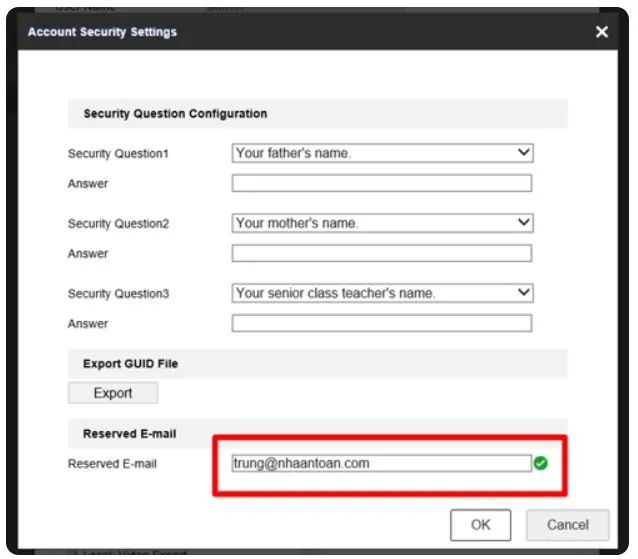Click the answer box under Security Question2
The height and width of the screenshot is (559, 638).
[382, 253]
